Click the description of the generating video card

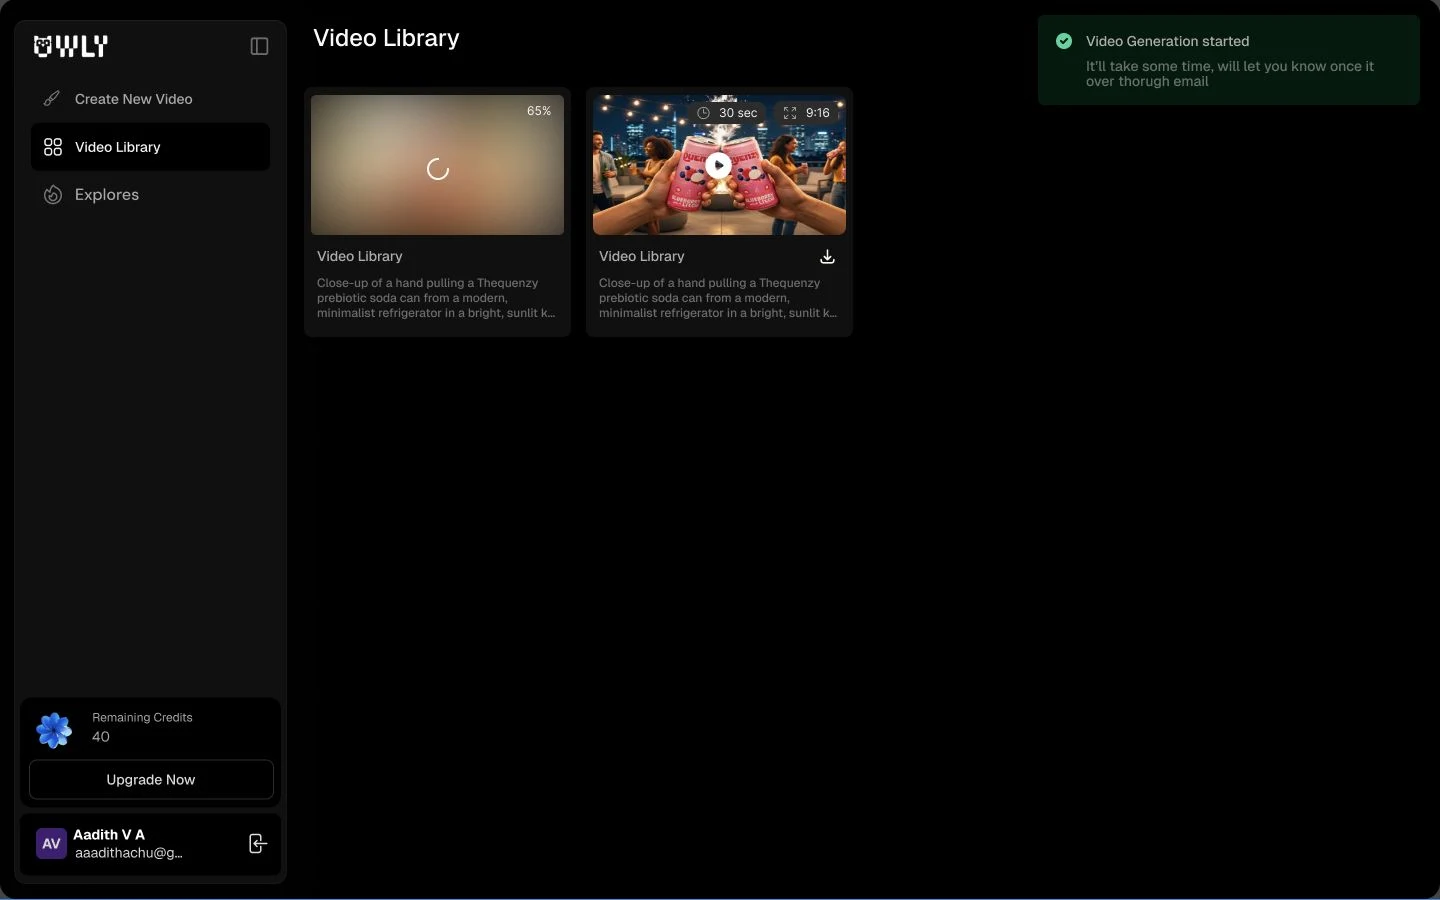click(436, 298)
